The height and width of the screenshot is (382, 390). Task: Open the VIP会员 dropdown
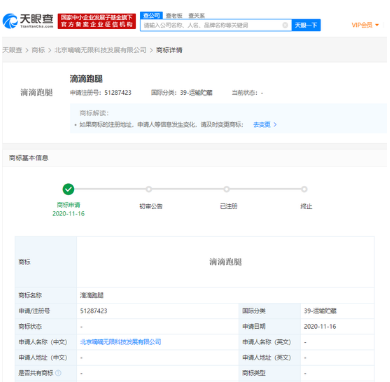365,25
